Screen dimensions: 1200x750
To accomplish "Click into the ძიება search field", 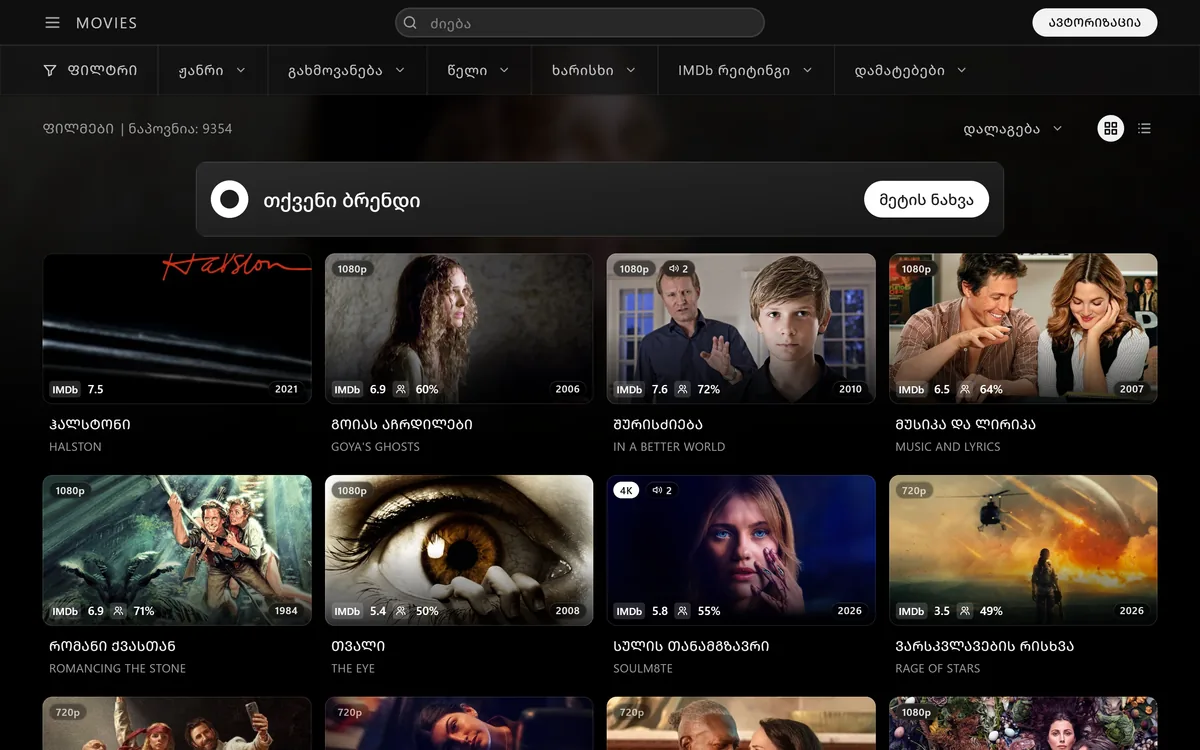I will pos(580,23).
